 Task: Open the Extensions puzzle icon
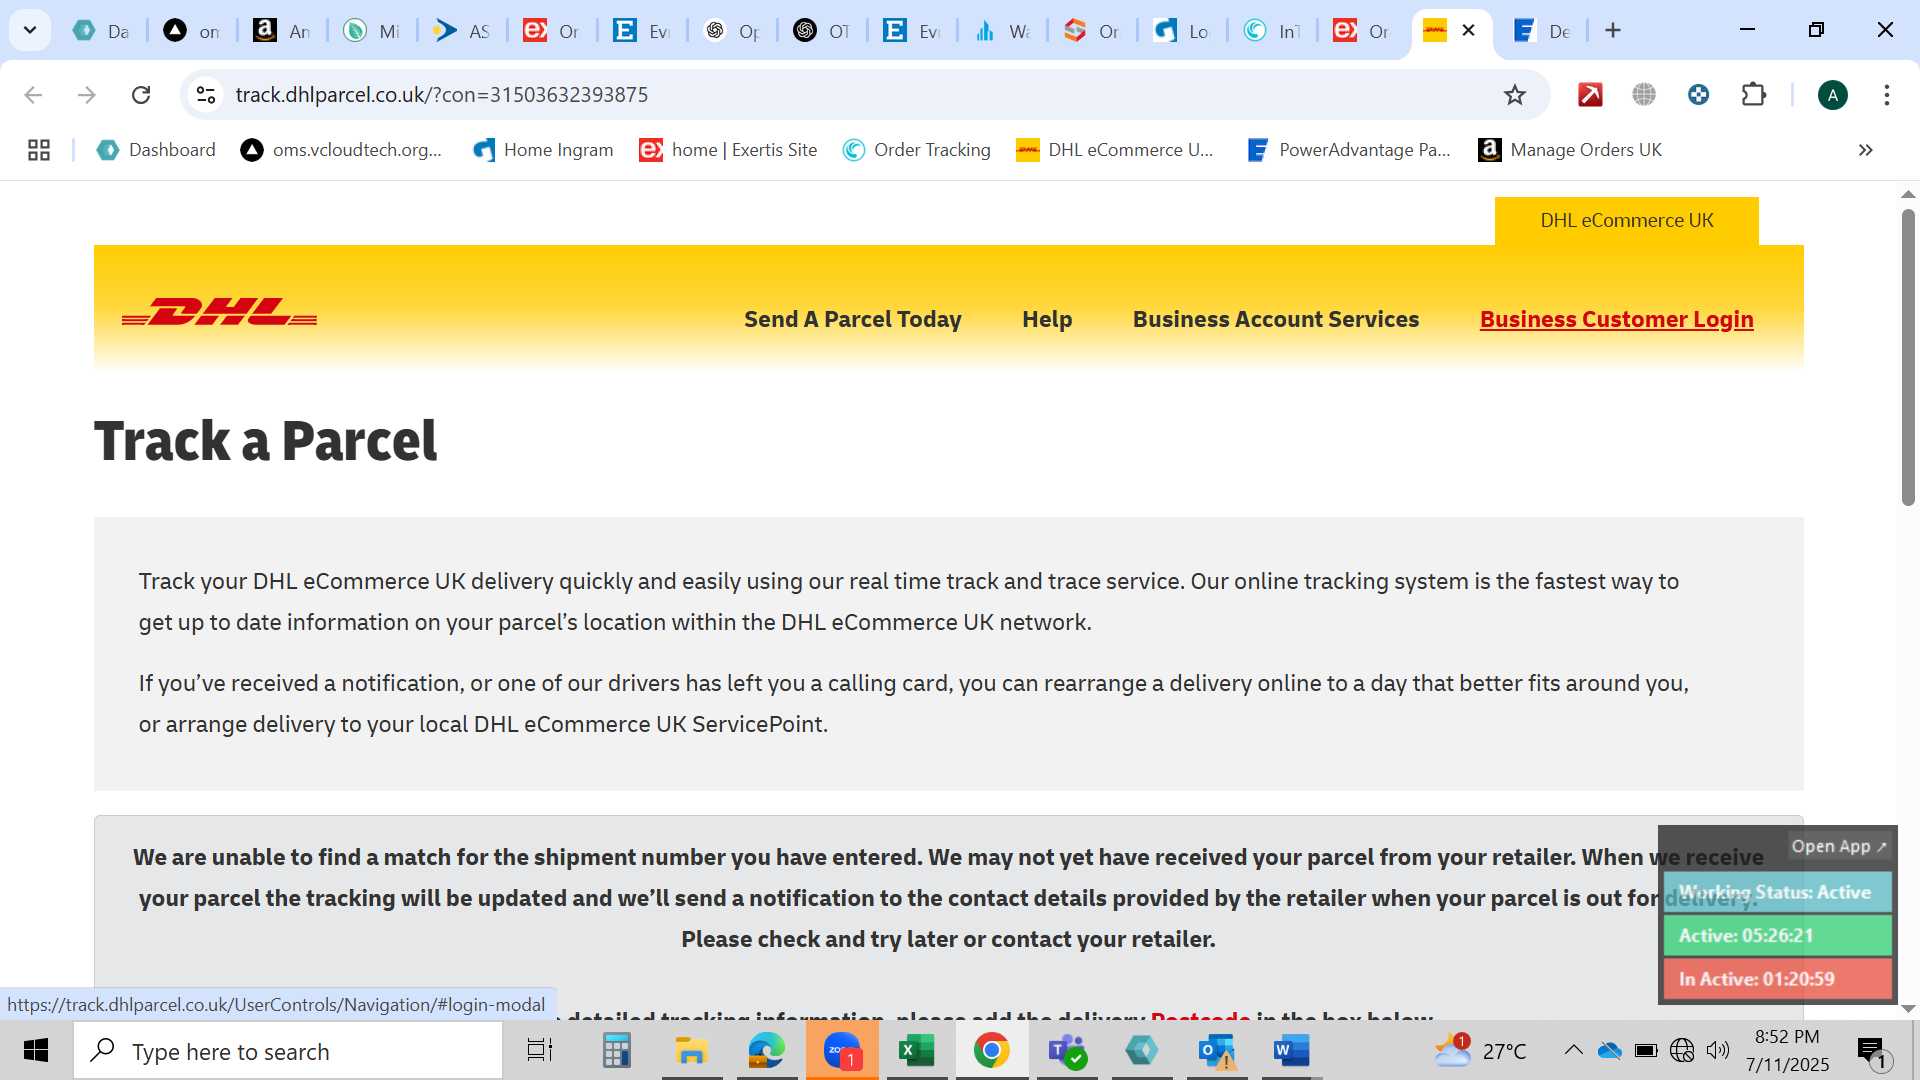pyautogui.click(x=1753, y=95)
